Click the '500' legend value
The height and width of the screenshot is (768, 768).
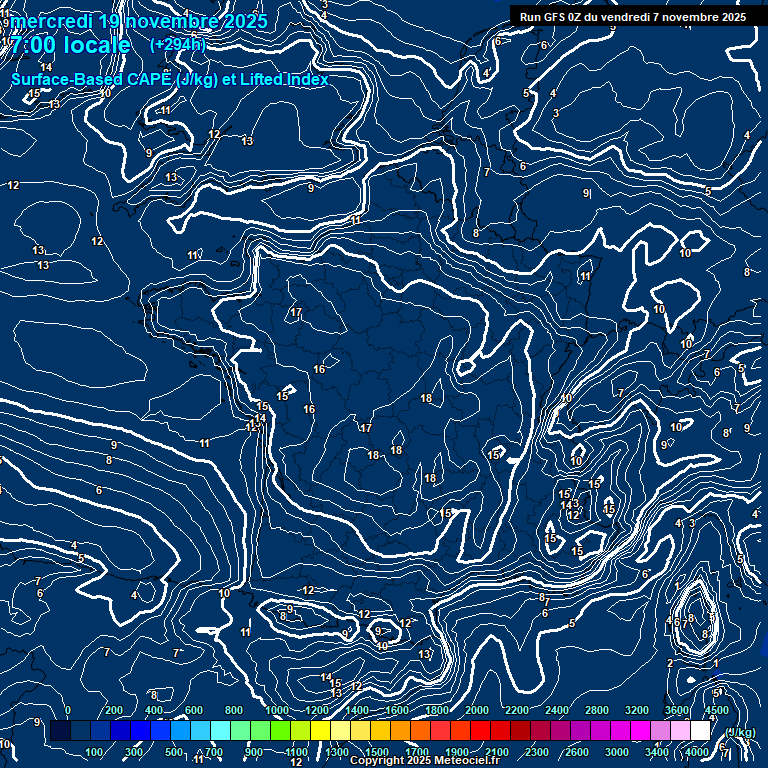[174, 752]
